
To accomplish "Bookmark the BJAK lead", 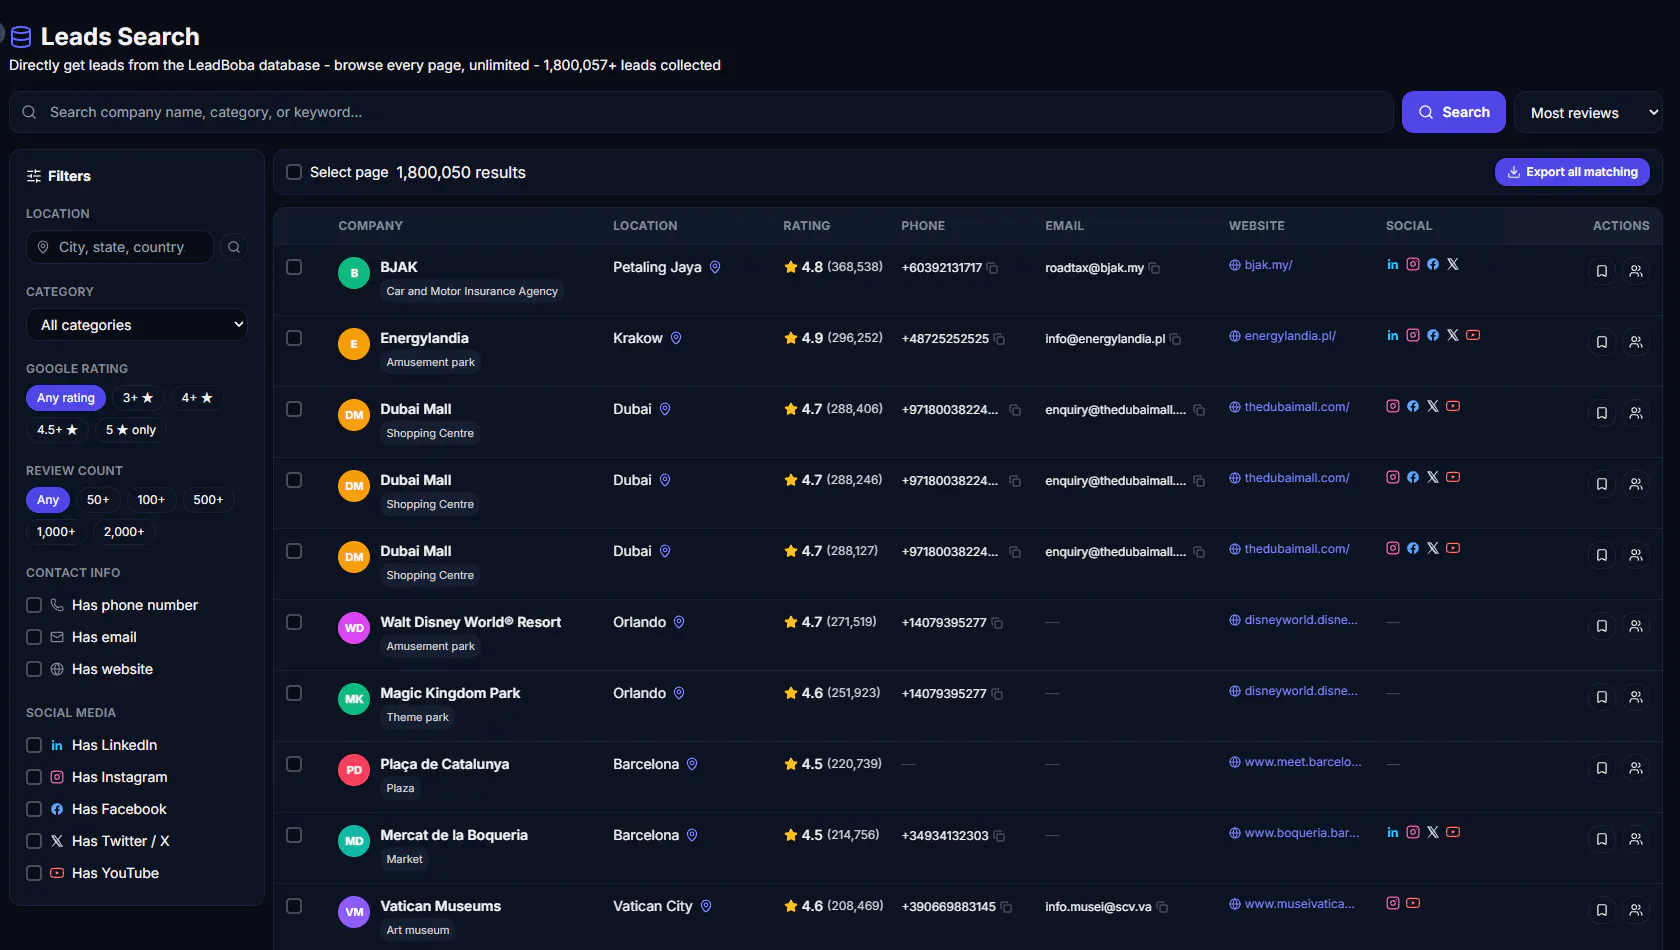I will [1602, 271].
